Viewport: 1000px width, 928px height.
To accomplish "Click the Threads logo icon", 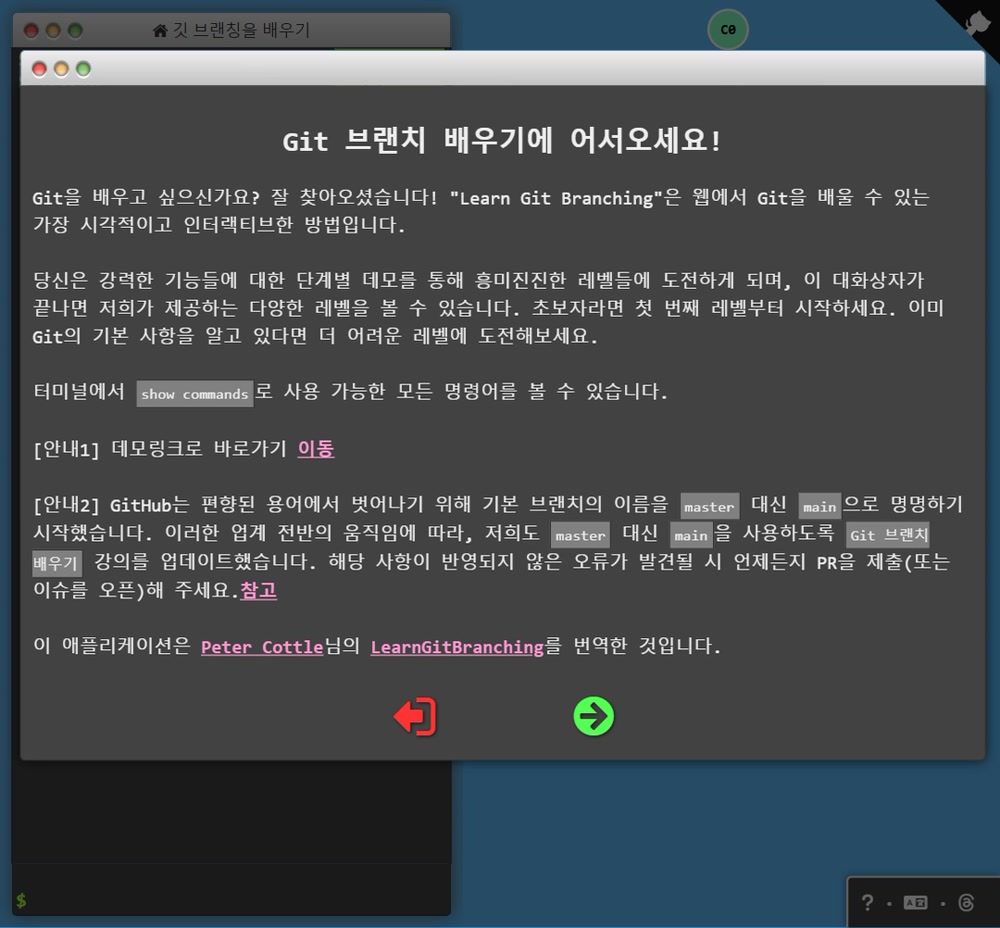I will 966,902.
